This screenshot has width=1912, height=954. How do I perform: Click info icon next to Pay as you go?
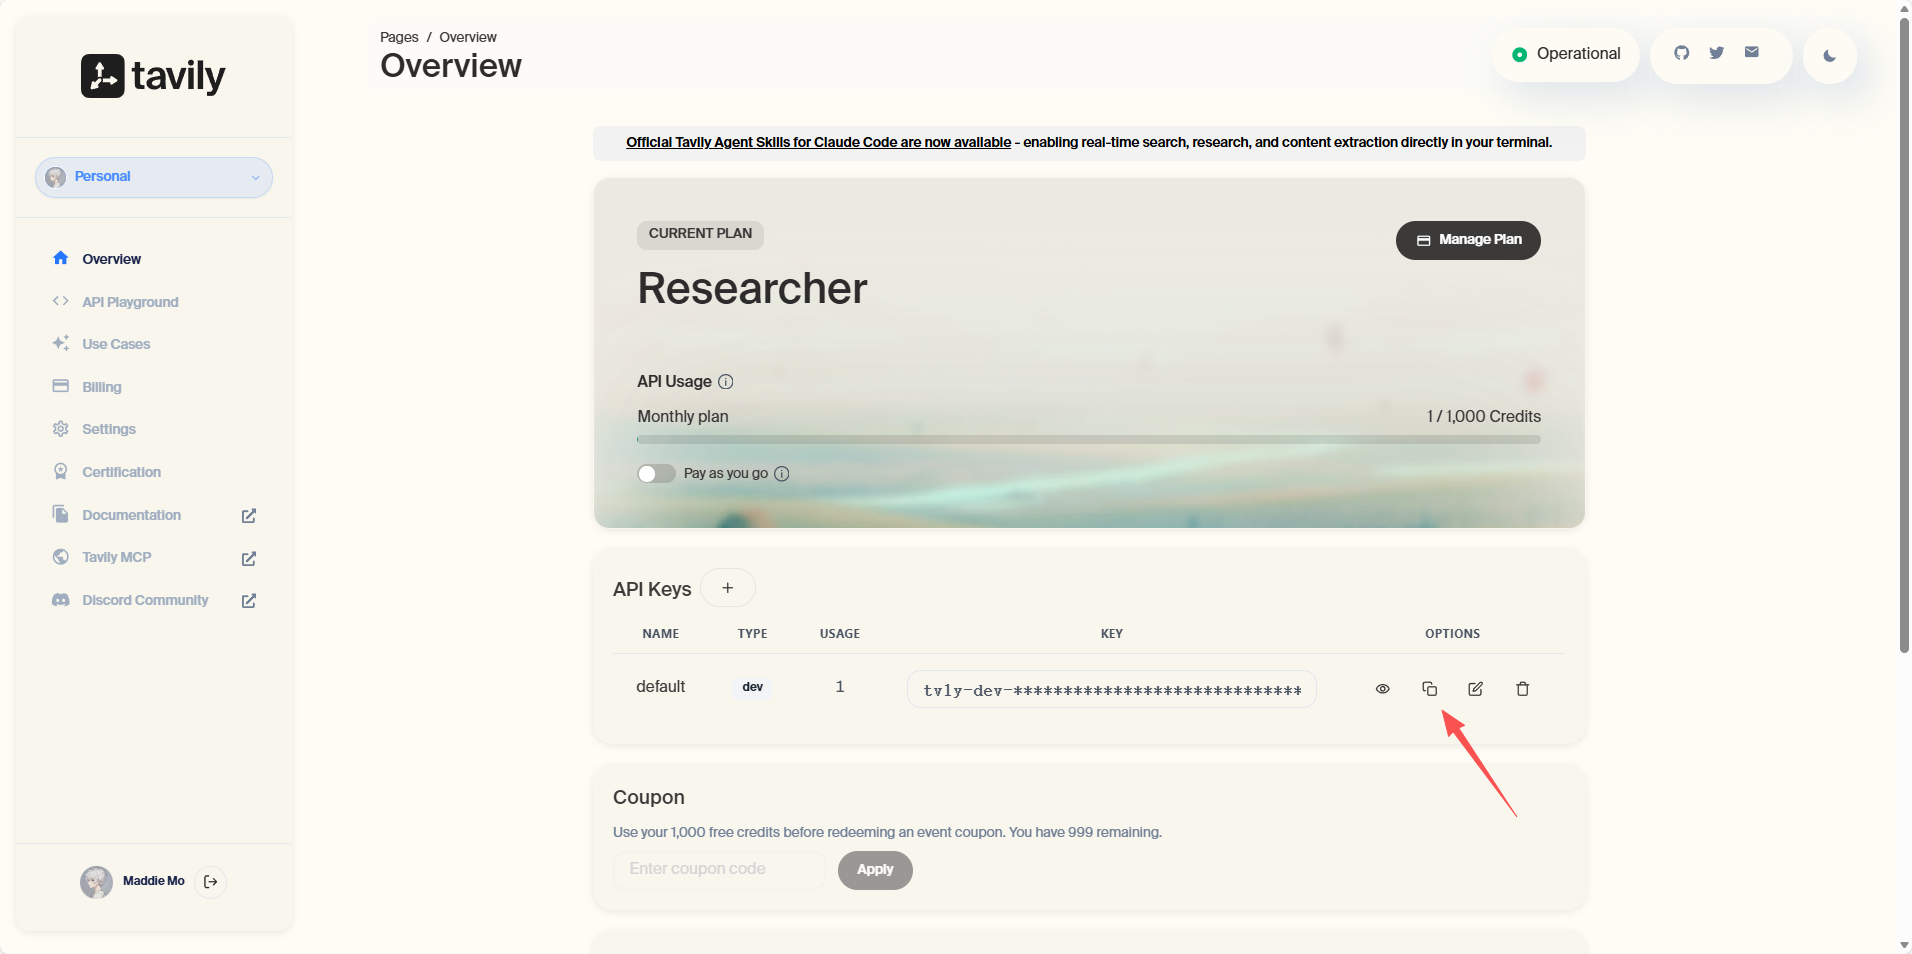782,474
